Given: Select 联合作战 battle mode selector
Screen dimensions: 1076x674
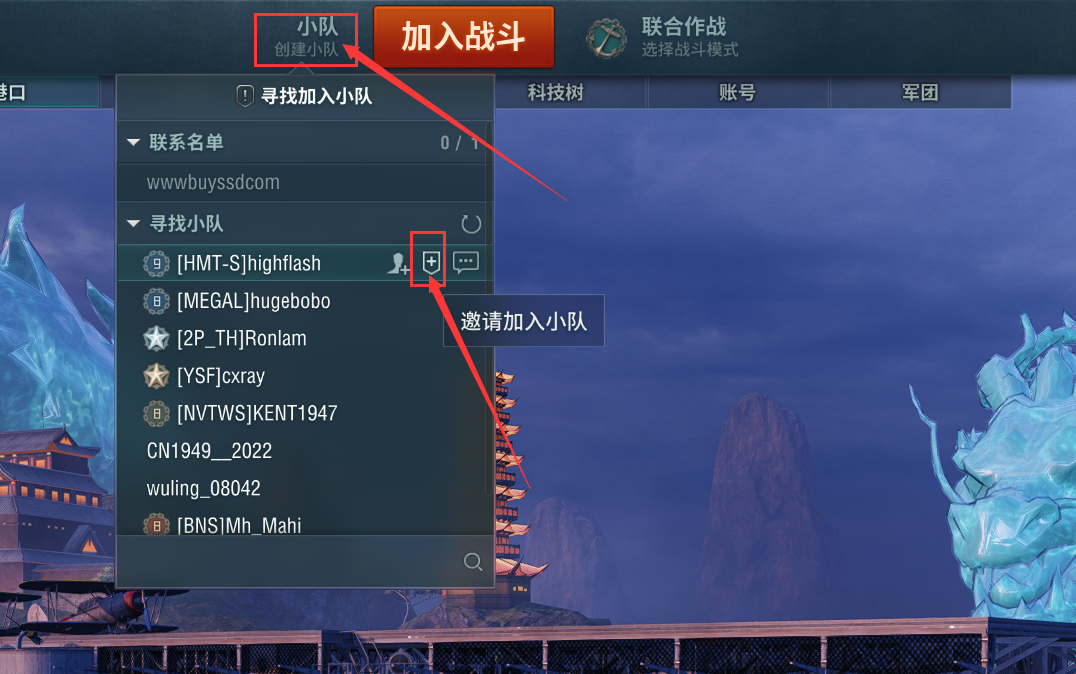Looking at the screenshot, I should pyautogui.click(x=664, y=38).
